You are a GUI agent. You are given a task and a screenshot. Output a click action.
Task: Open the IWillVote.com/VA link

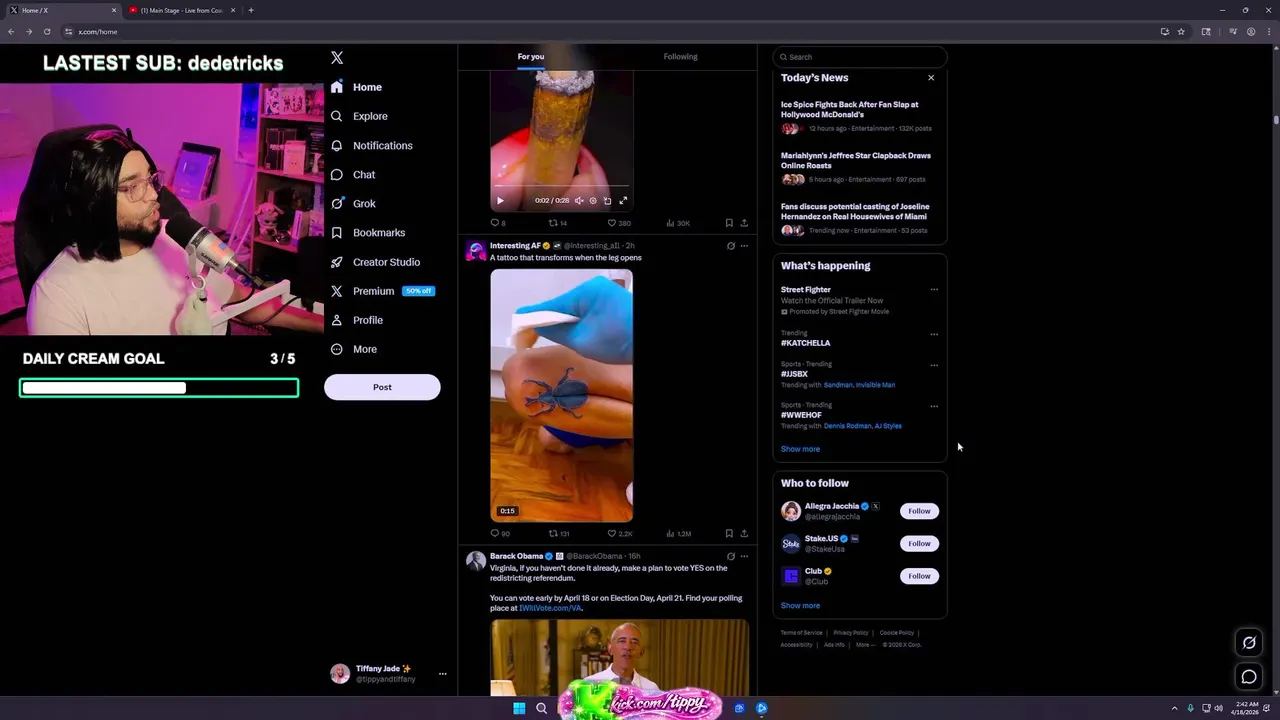point(550,608)
